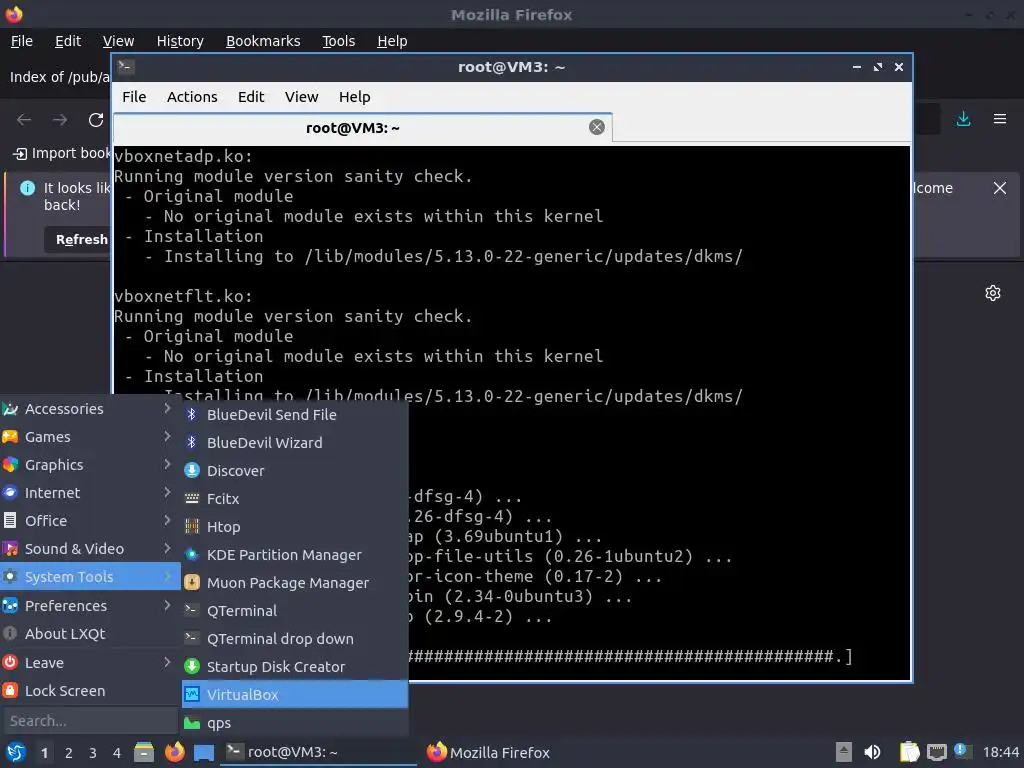Expand the Preferences category

tap(90, 605)
